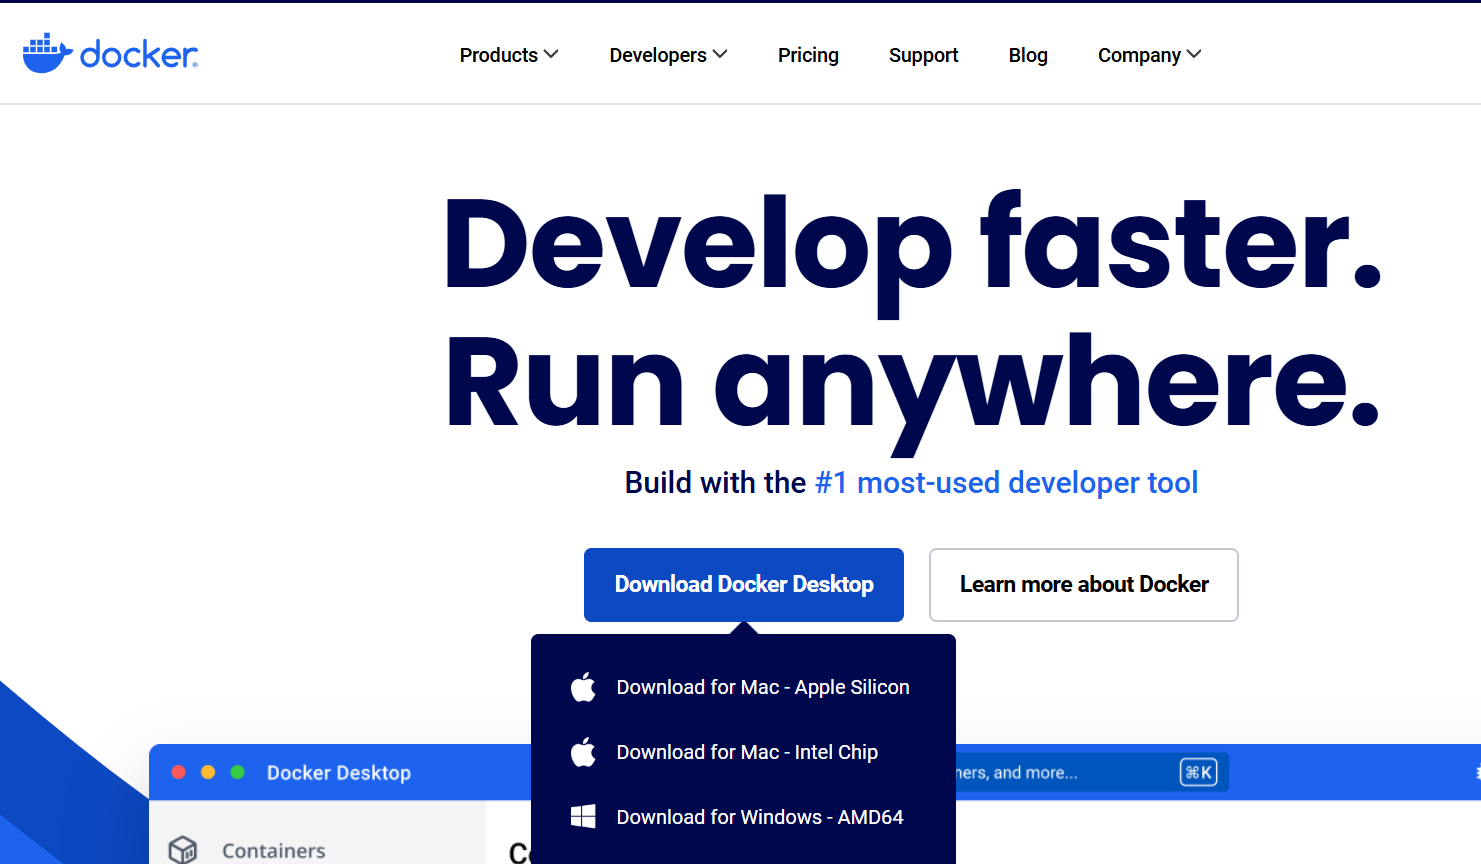Select Download for Mac - Apple Silicon

[x=743, y=687]
